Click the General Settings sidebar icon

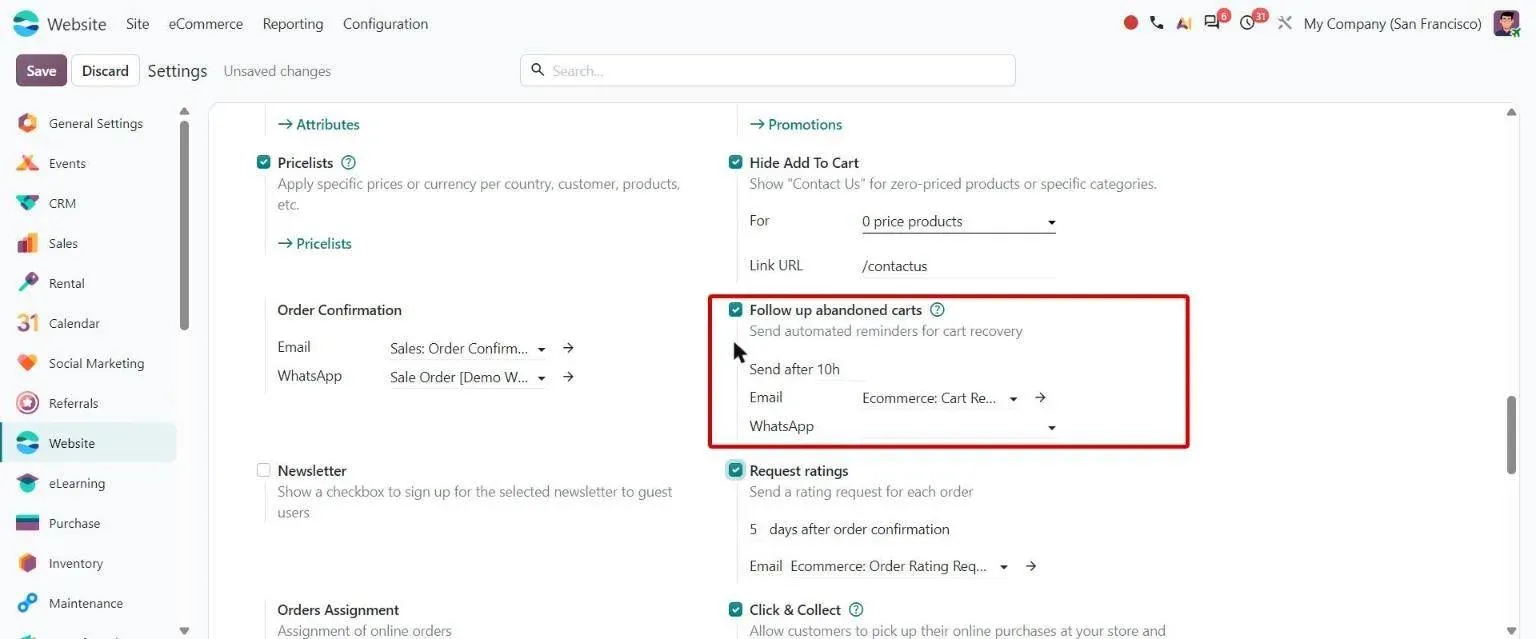coord(28,123)
